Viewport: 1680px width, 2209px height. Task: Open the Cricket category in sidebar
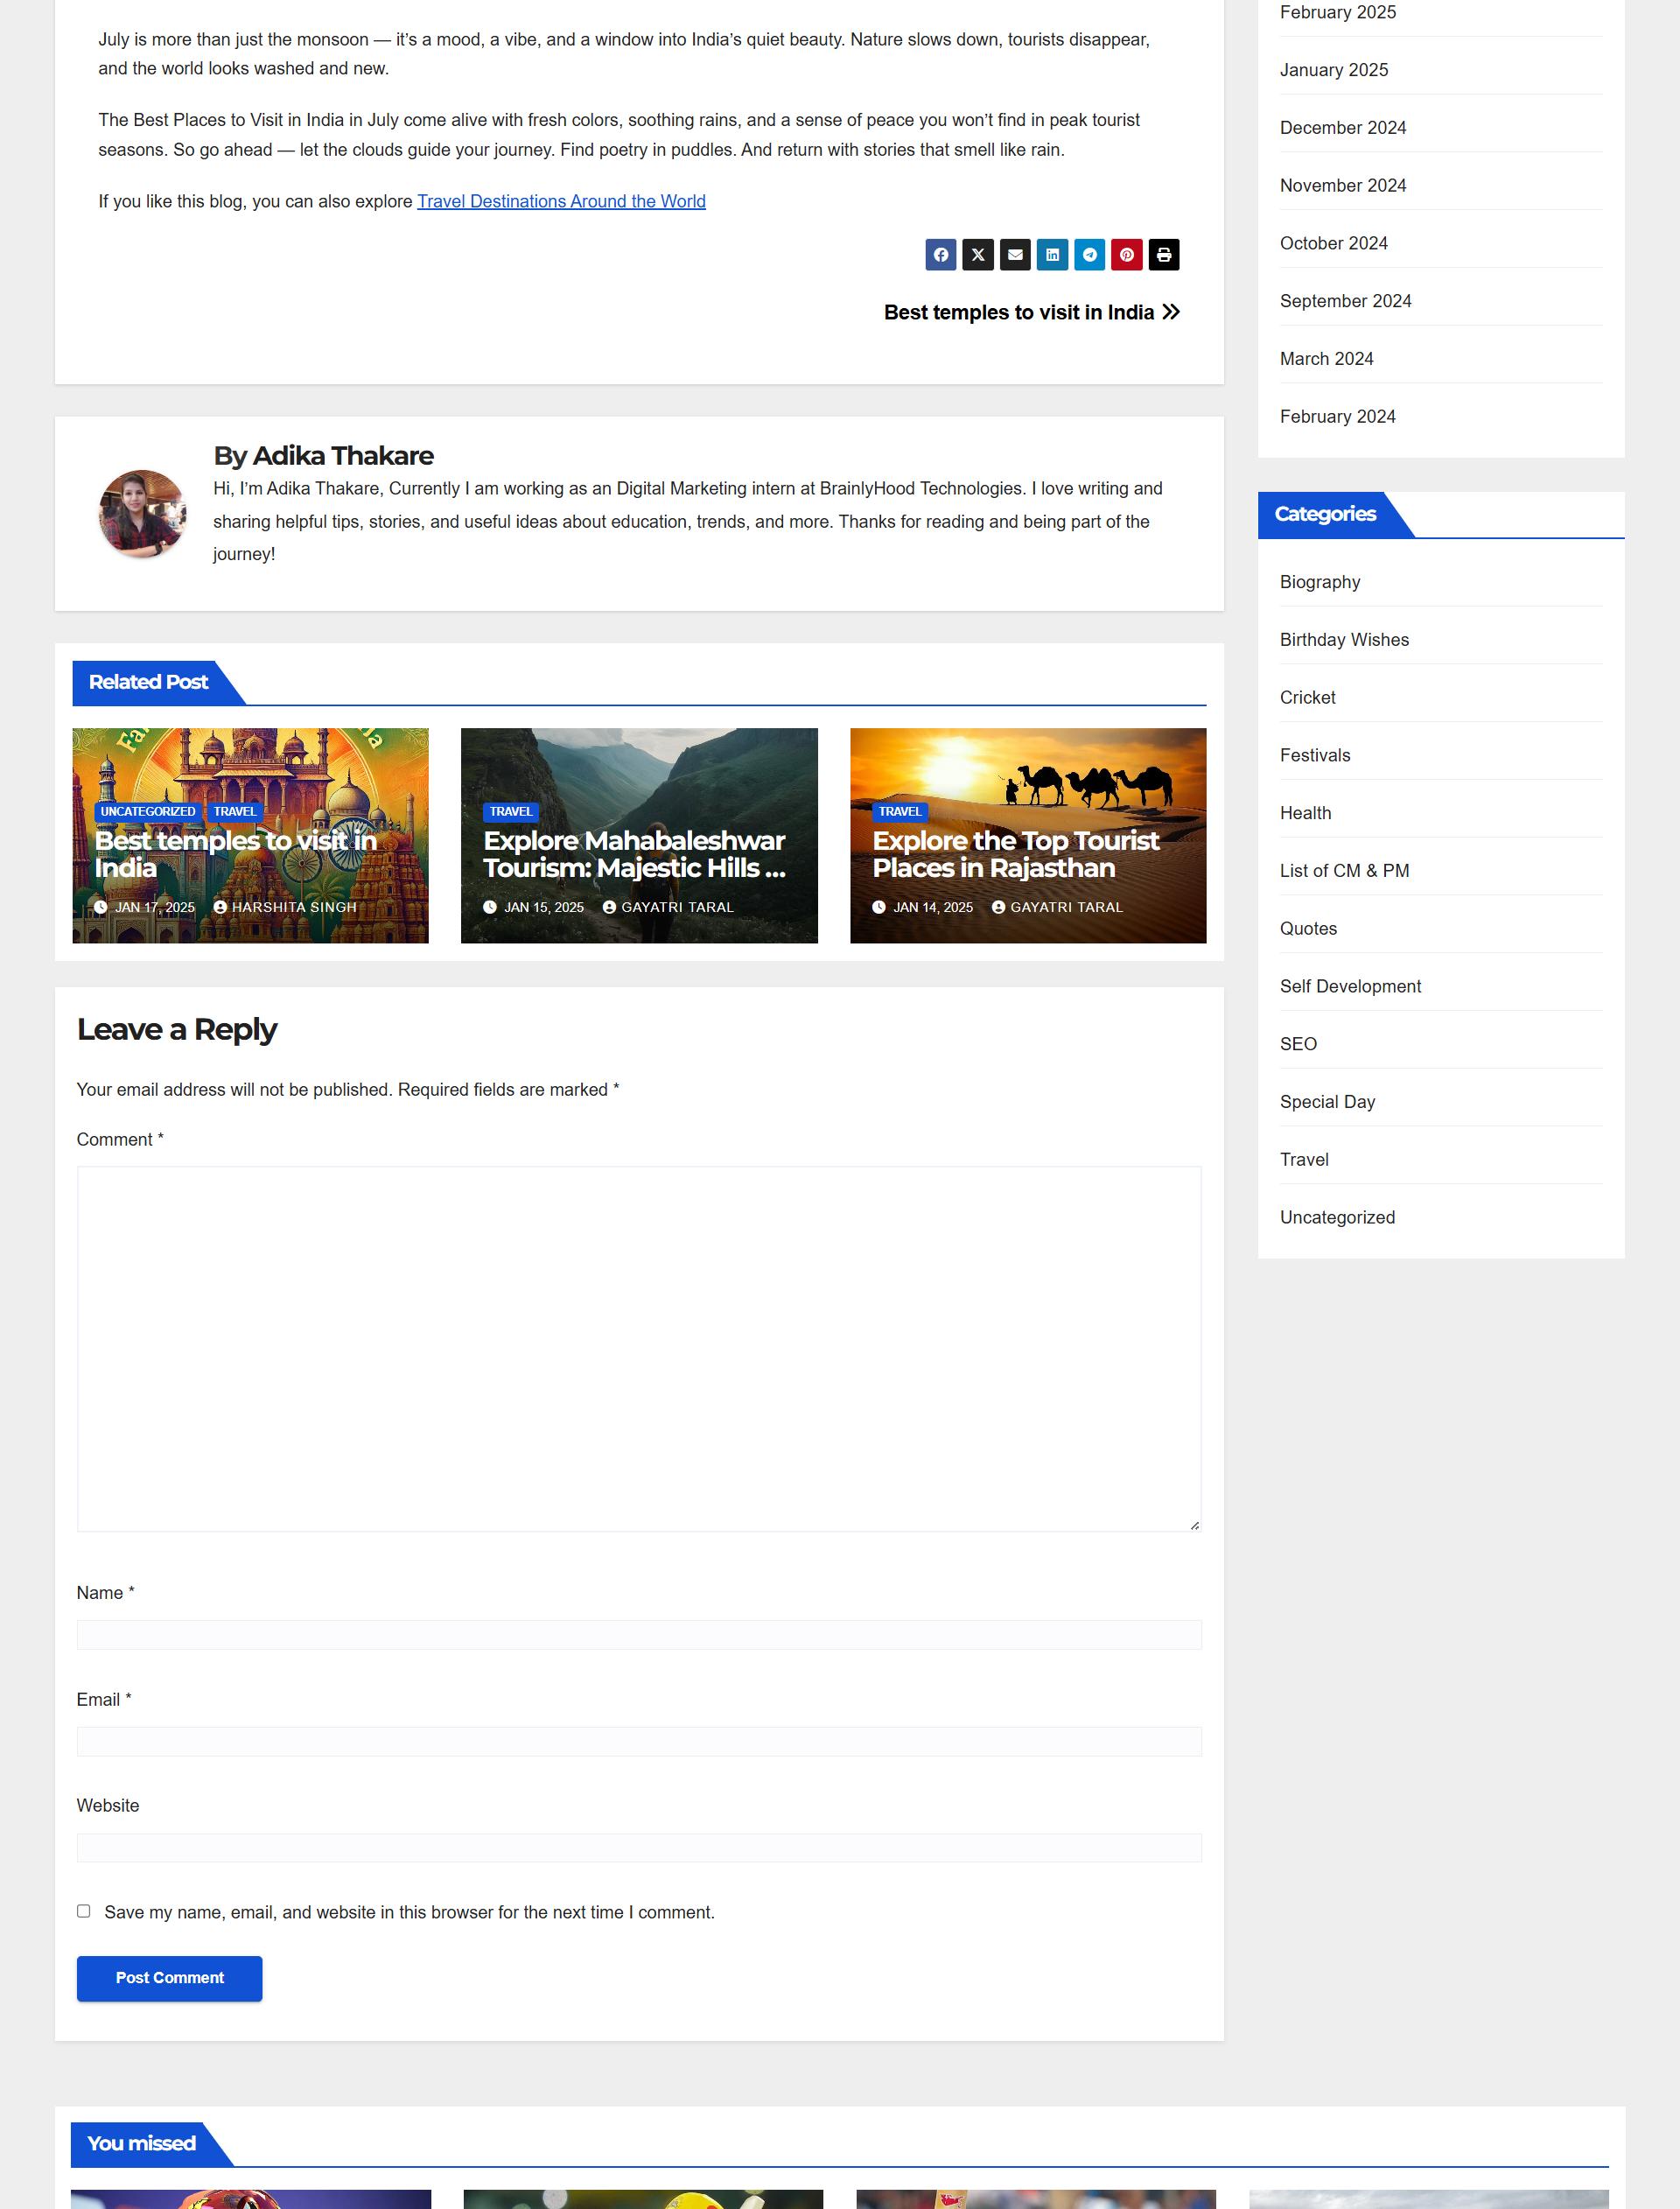(x=1307, y=697)
